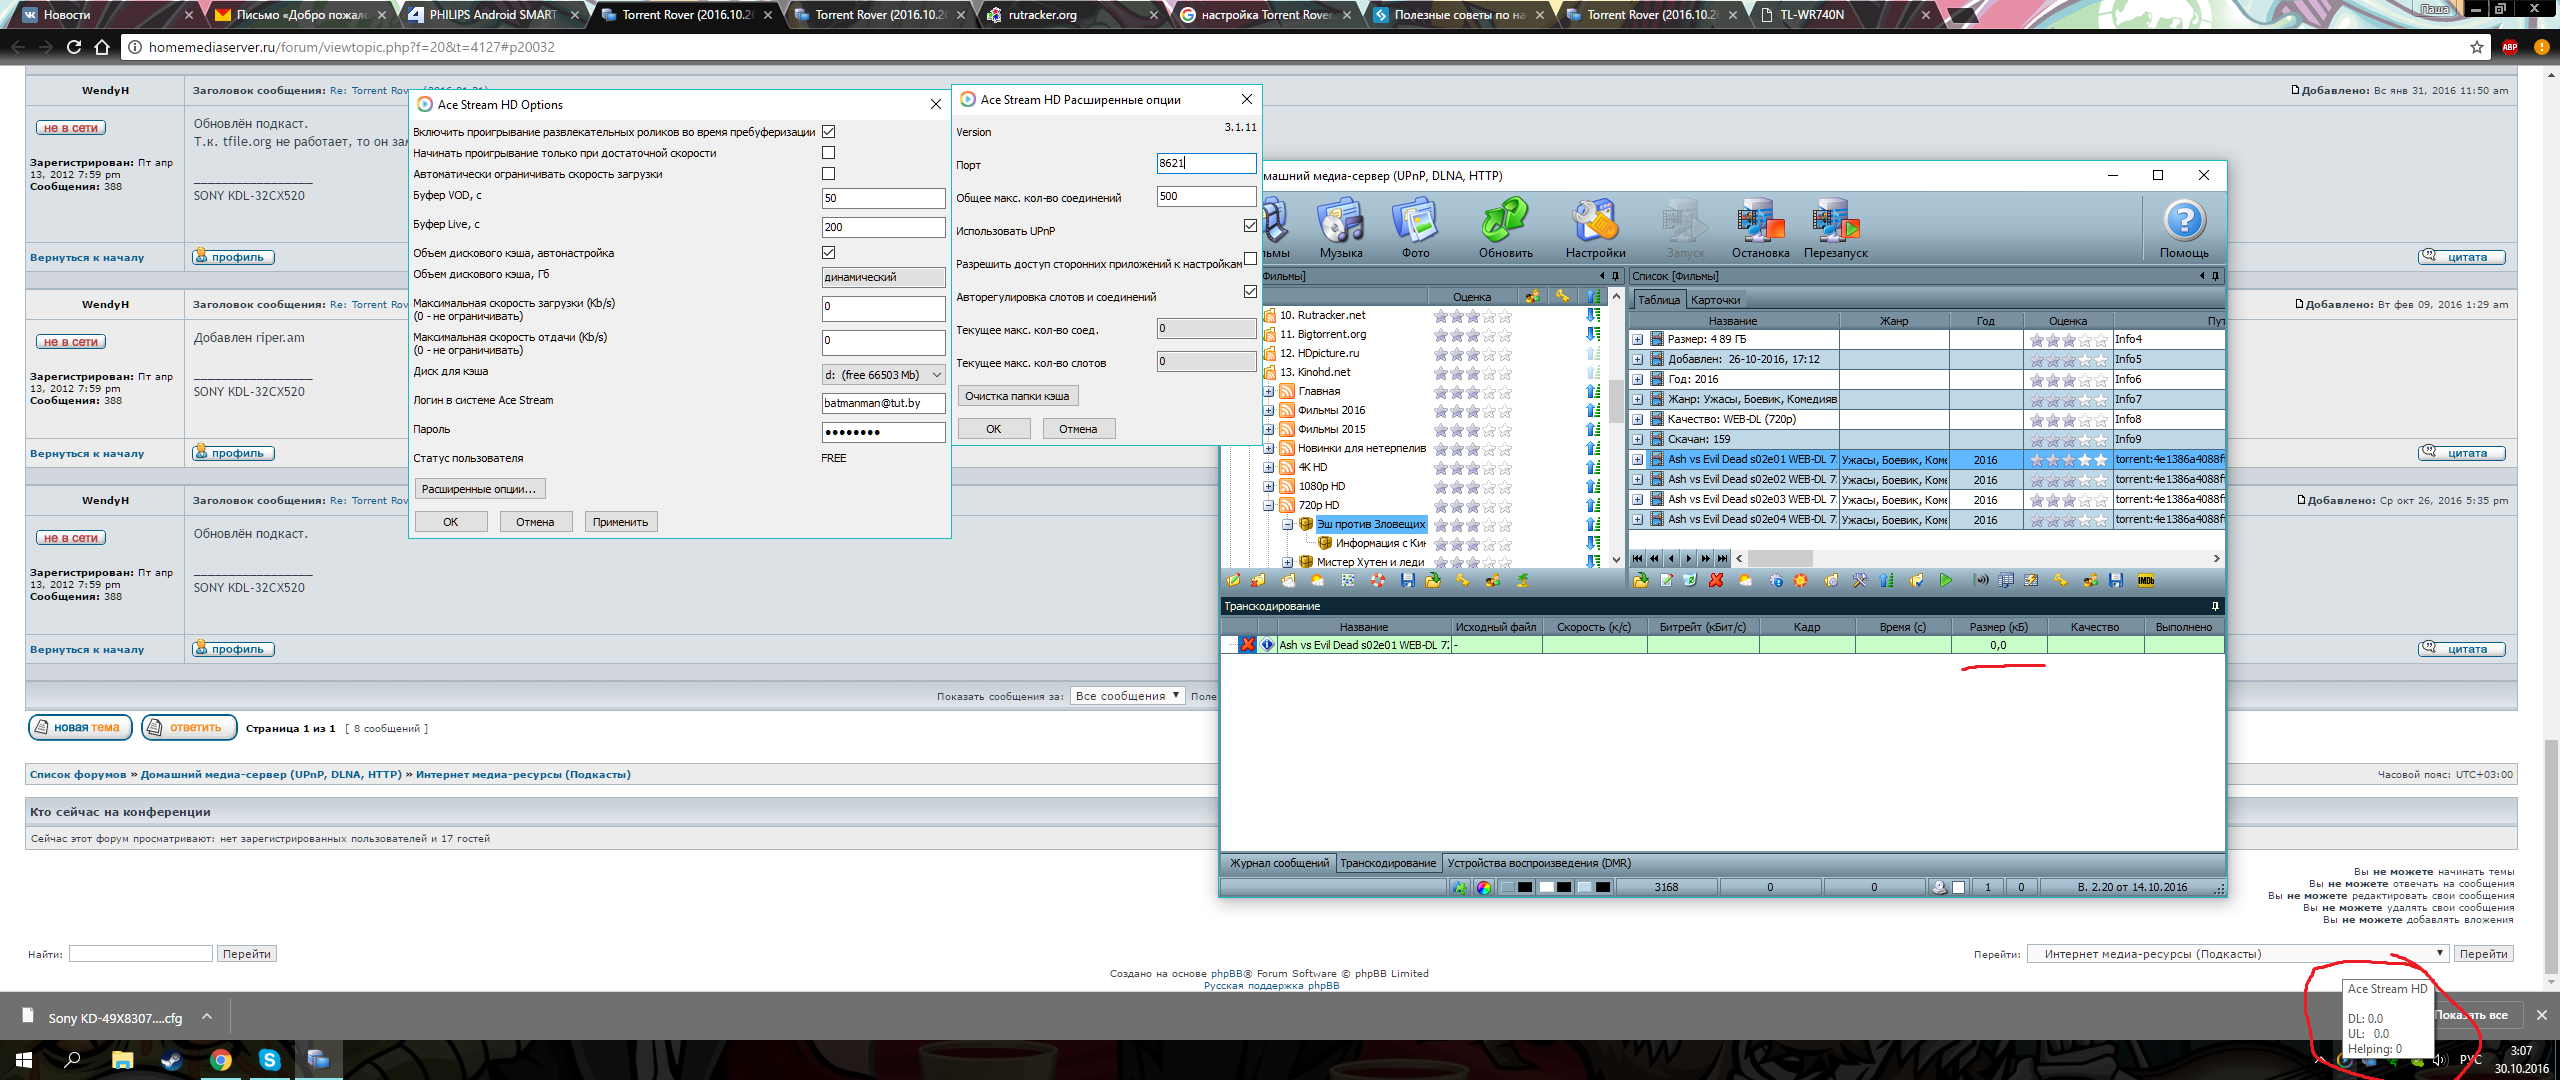Bookmark this page with the star icon
Viewport: 2560px width, 1080px height.
(2476, 47)
